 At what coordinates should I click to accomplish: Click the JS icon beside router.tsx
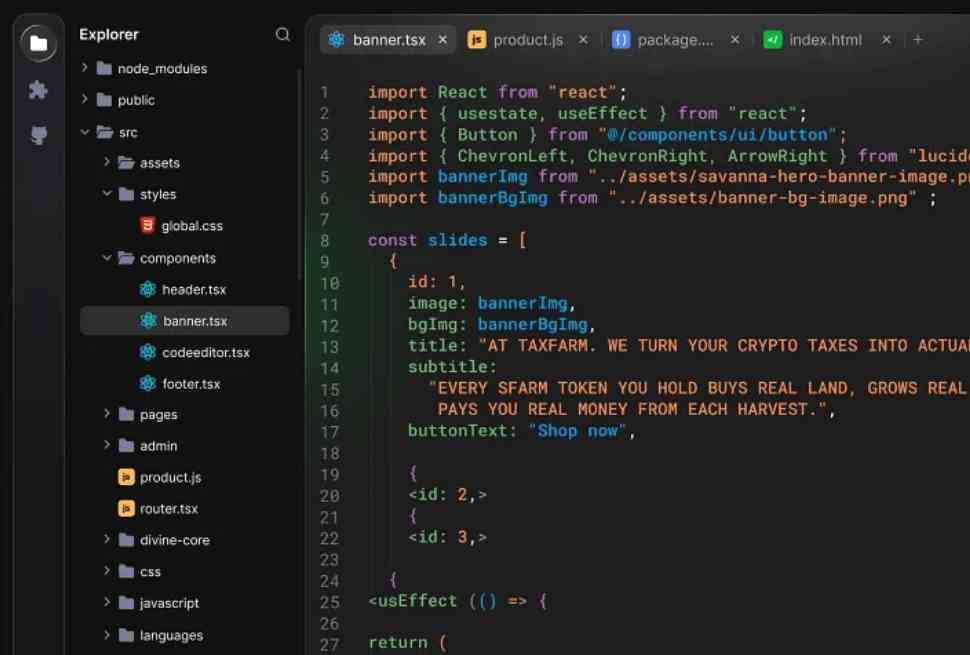pyautogui.click(x=126, y=508)
